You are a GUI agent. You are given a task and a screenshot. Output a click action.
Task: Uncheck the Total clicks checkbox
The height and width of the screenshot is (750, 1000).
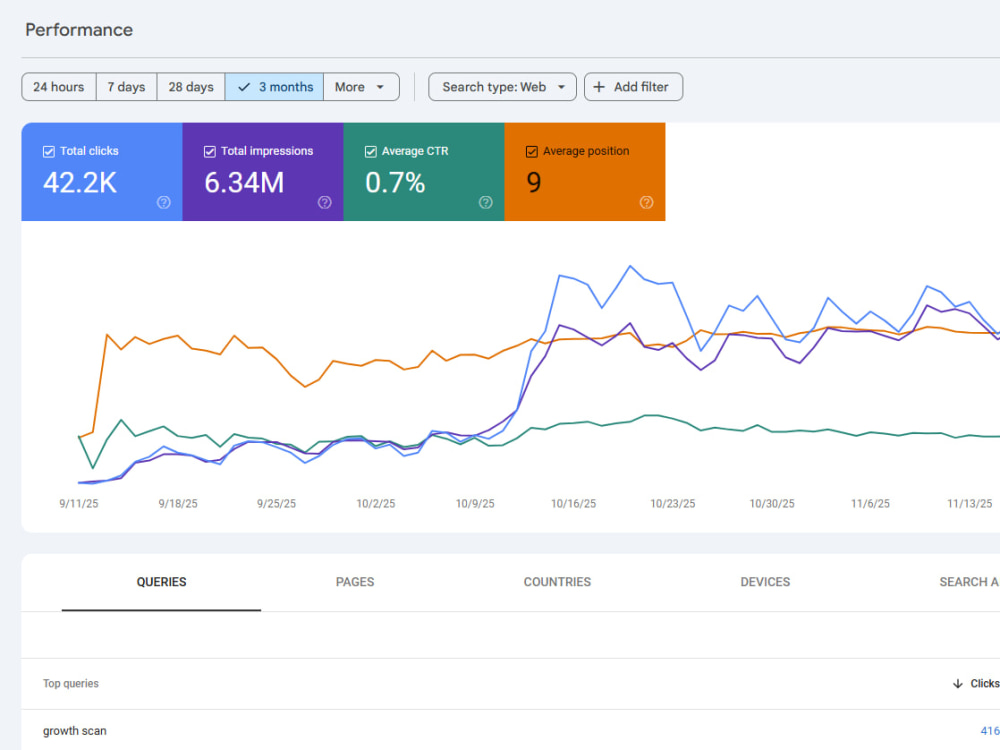[48, 151]
